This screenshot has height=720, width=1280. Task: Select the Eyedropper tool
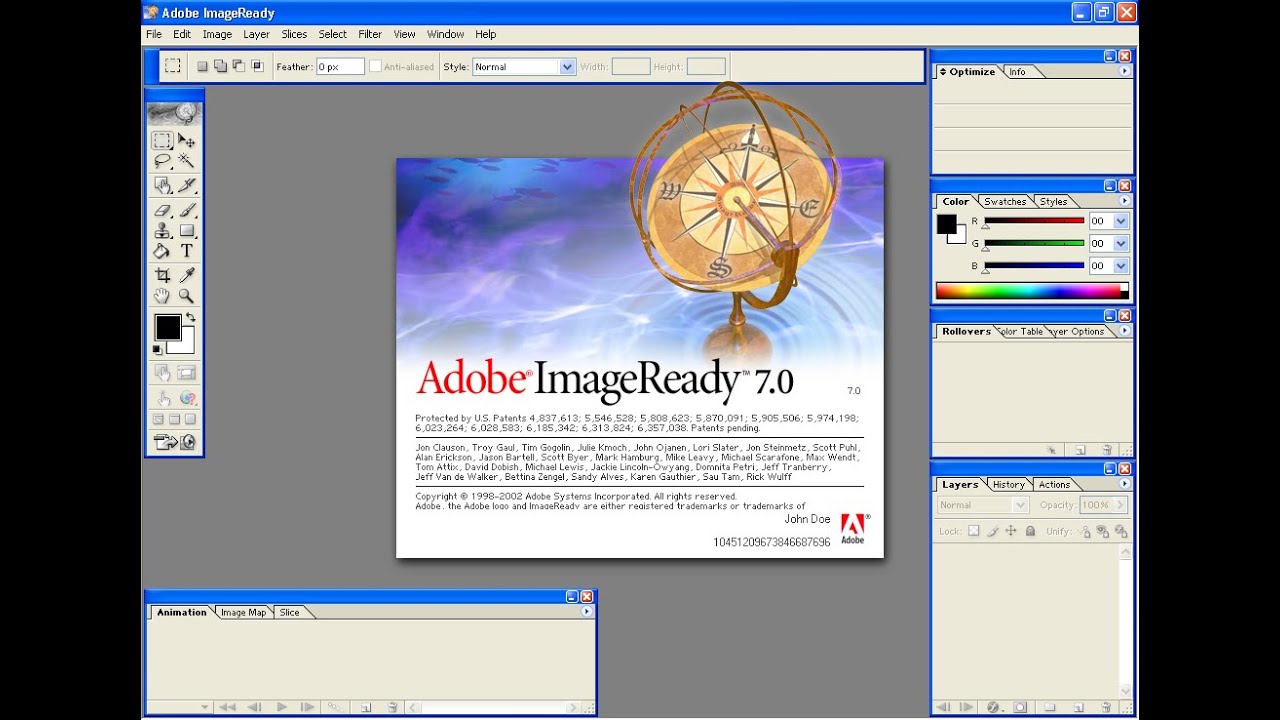[187, 275]
